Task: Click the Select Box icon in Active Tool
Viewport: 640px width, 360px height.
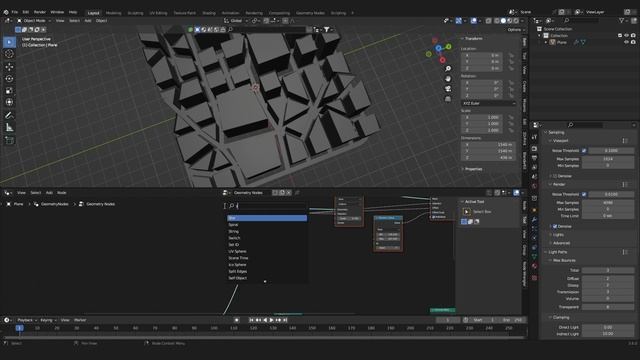Action: point(467,211)
